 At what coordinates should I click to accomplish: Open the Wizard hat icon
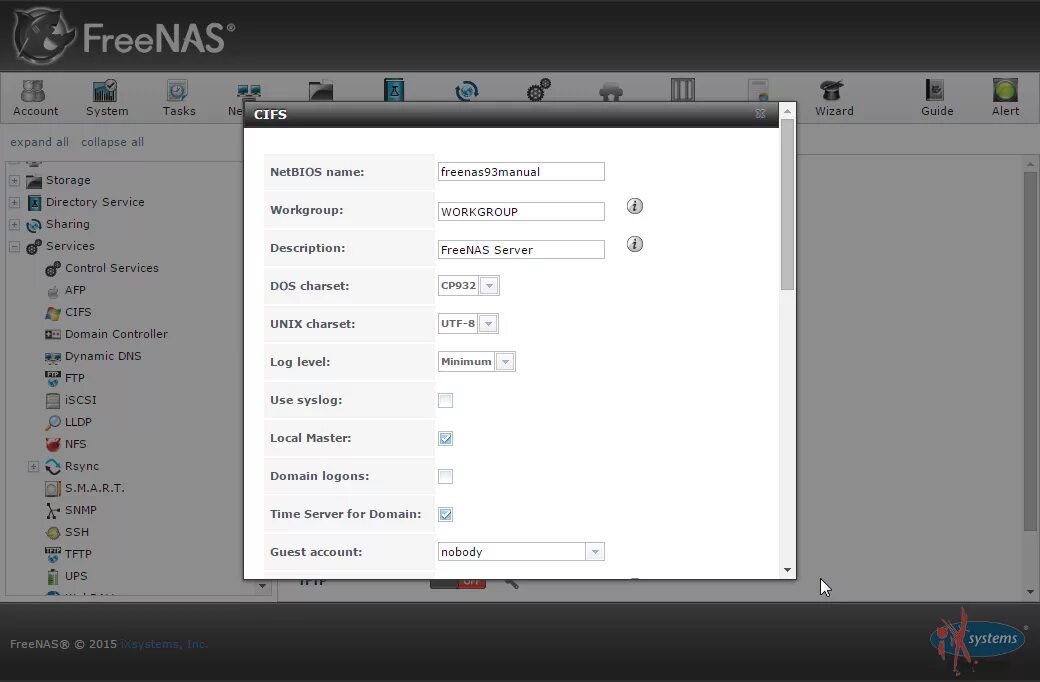834,98
